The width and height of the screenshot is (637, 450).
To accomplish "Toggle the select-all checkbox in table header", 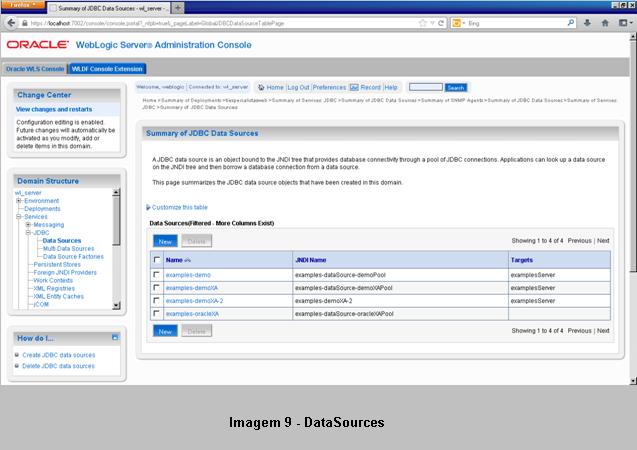I will [157, 260].
